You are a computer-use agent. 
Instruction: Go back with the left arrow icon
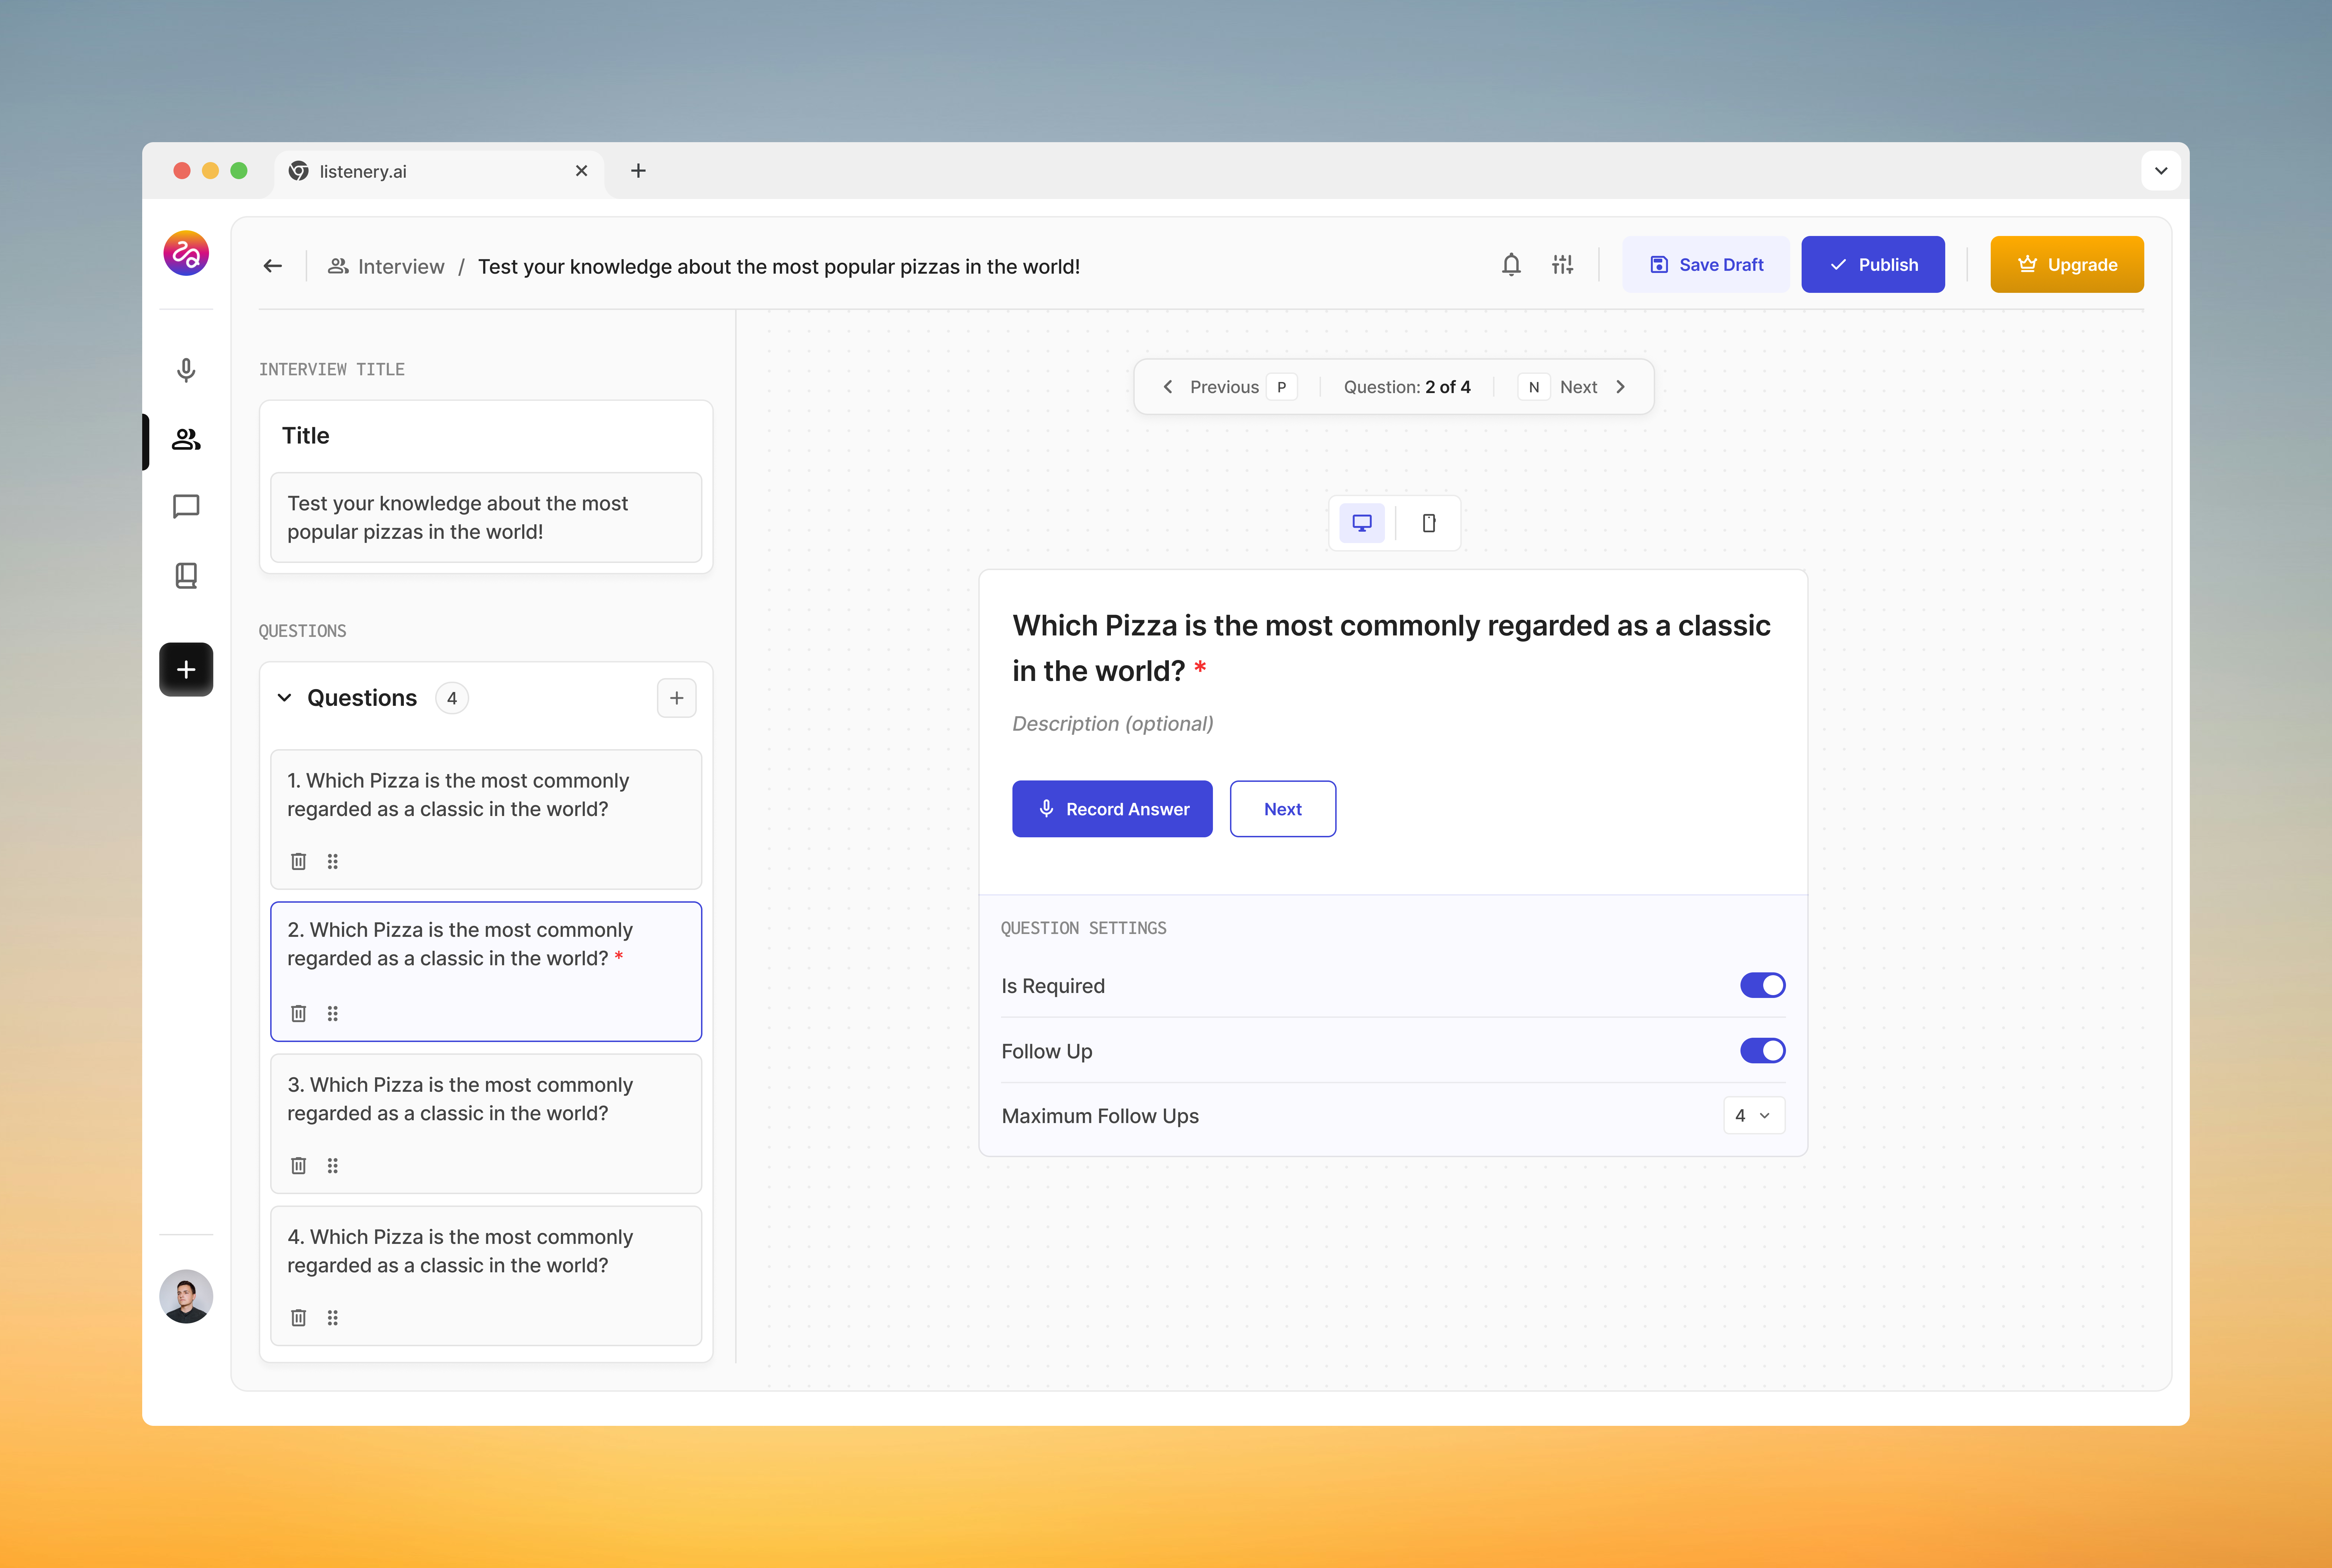(x=273, y=266)
